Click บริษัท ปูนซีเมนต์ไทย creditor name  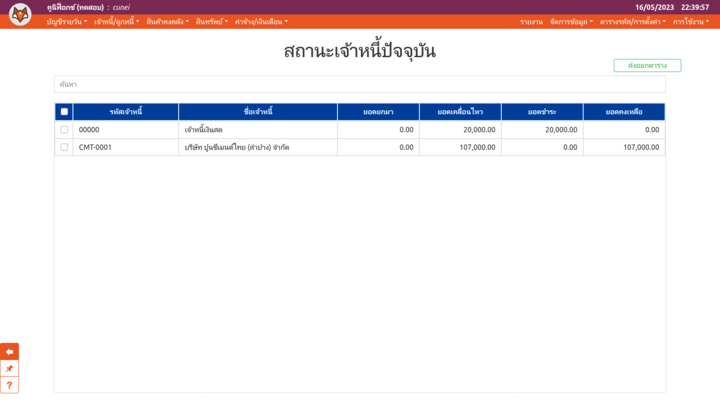(x=236, y=147)
